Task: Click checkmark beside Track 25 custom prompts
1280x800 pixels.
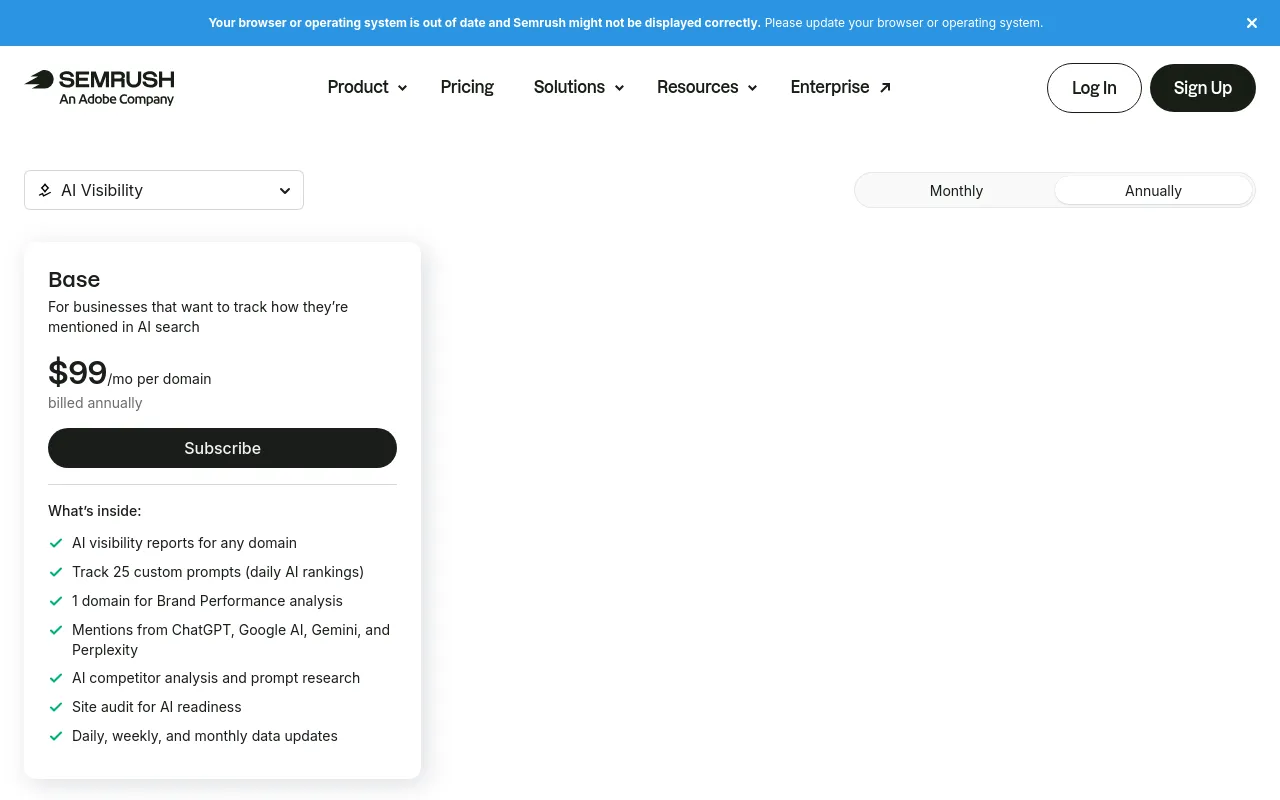Action: (56, 572)
